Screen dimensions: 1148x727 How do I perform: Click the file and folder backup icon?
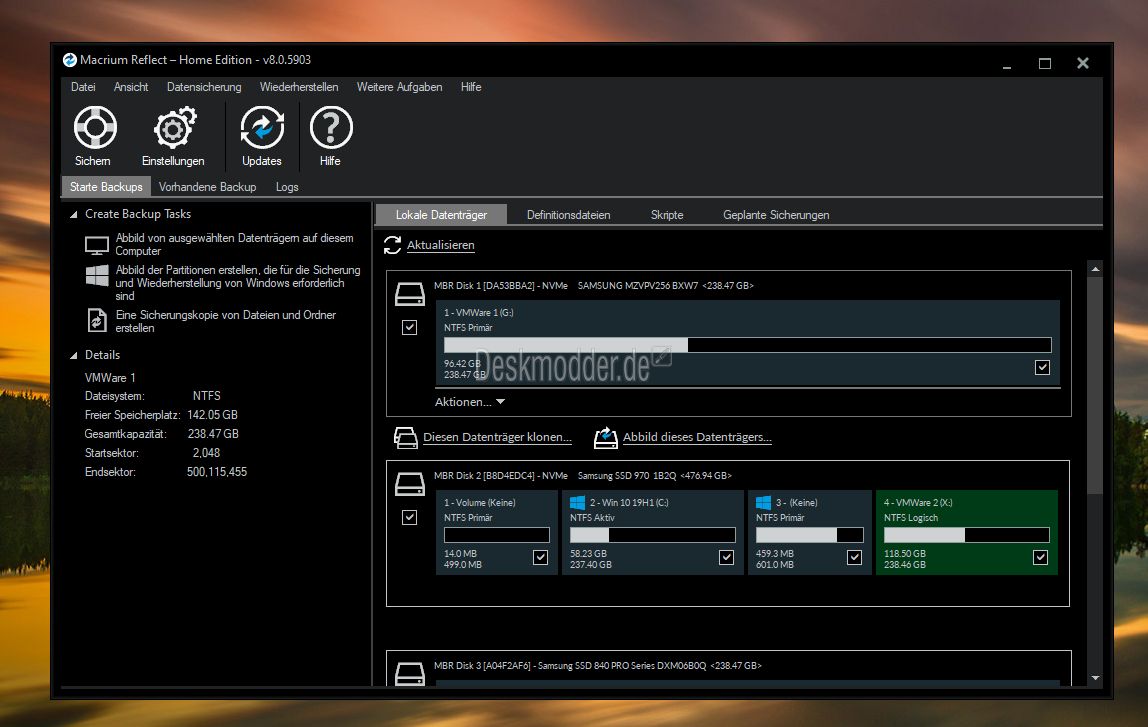97,321
